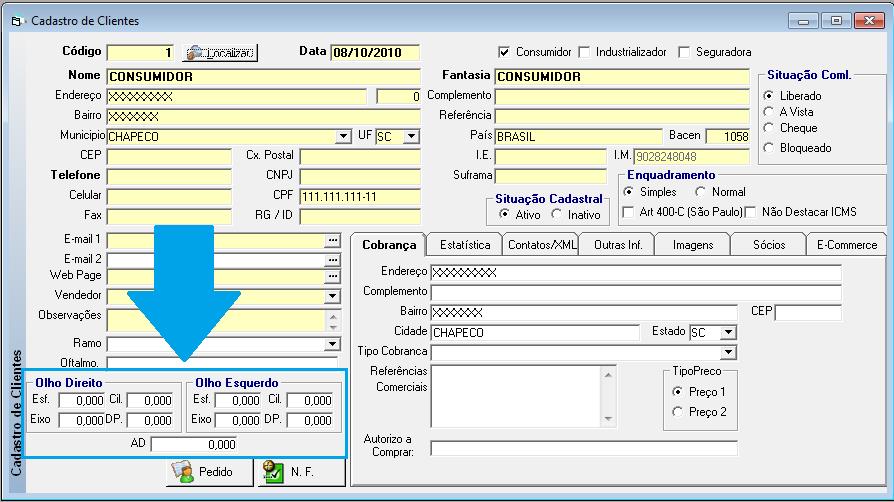Open the Vendedor dropdown

tap(332, 296)
